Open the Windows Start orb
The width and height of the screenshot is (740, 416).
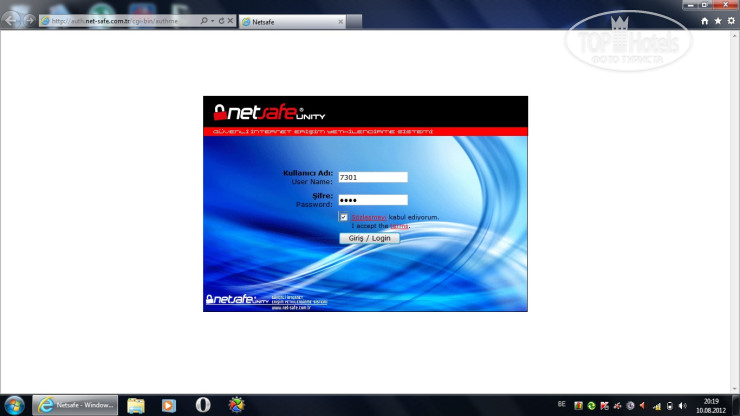coord(14,405)
